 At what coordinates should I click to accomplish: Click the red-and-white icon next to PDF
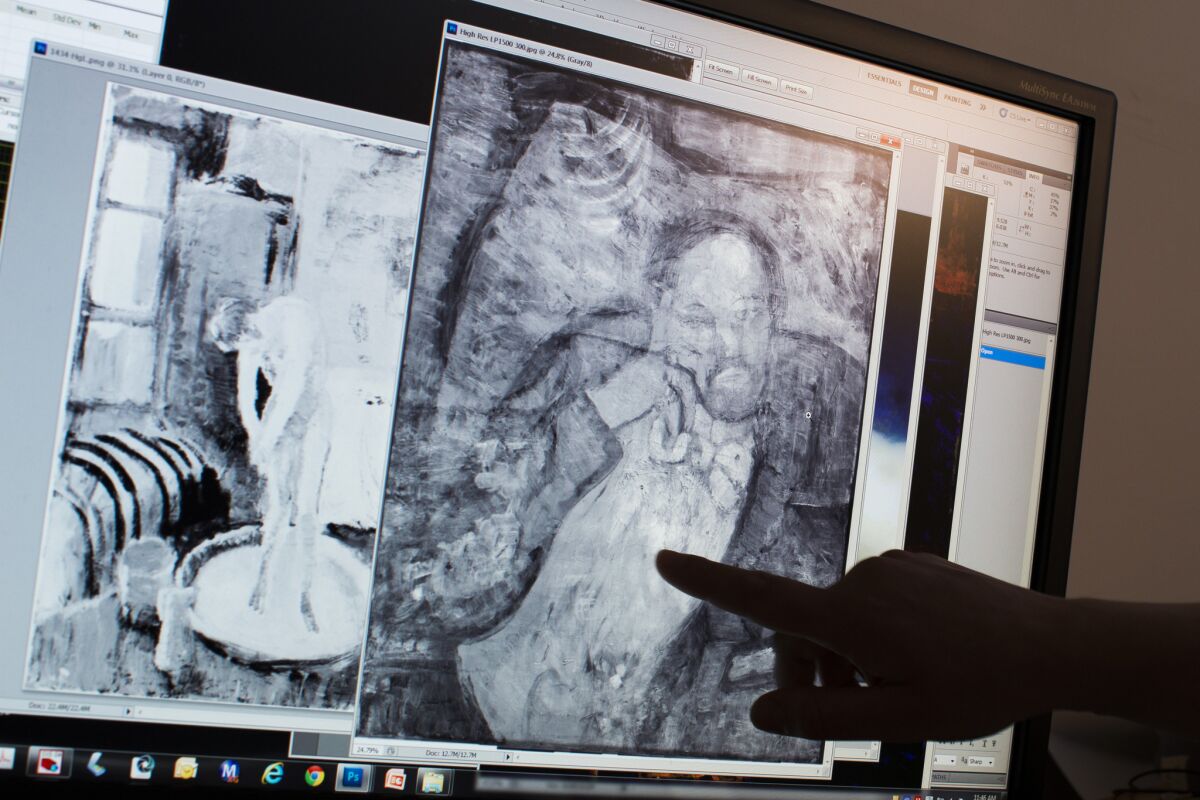click(x=50, y=762)
